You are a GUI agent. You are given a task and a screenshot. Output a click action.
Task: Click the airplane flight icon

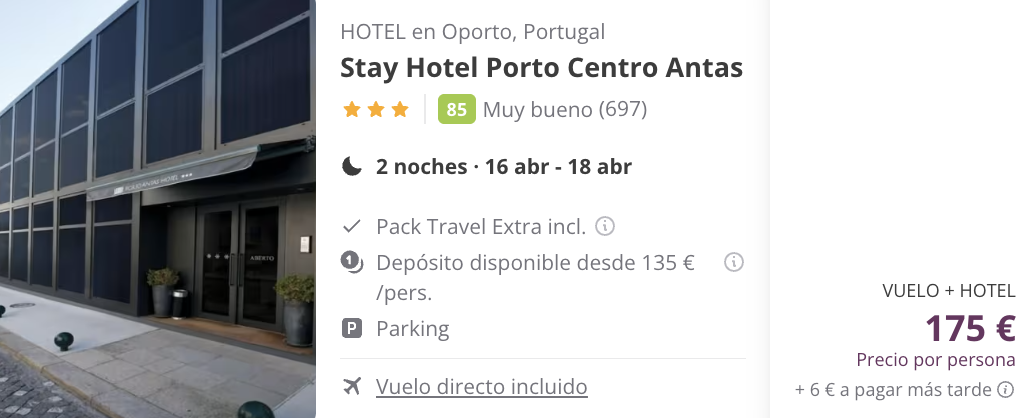pos(352,386)
